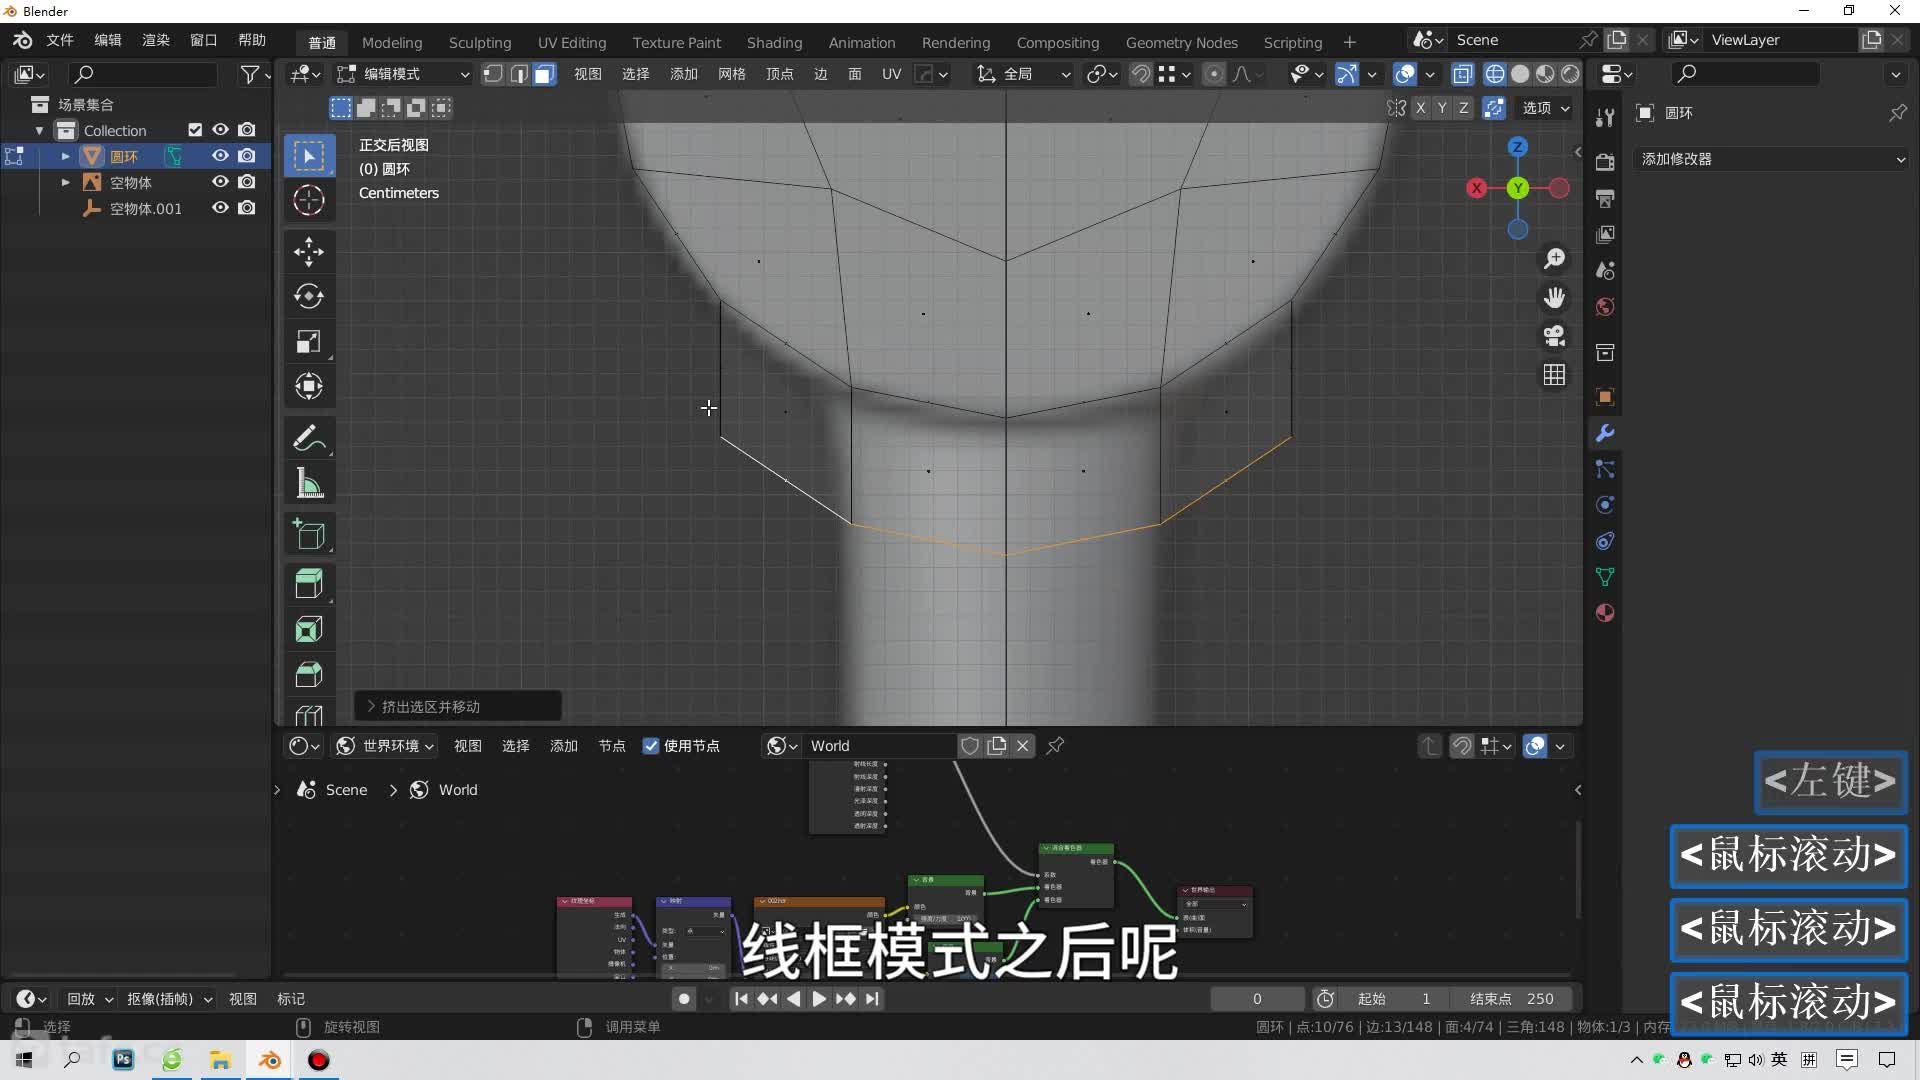Toggle snapping magnet in viewport header
Screen dimensions: 1920x1080
tap(1141, 74)
